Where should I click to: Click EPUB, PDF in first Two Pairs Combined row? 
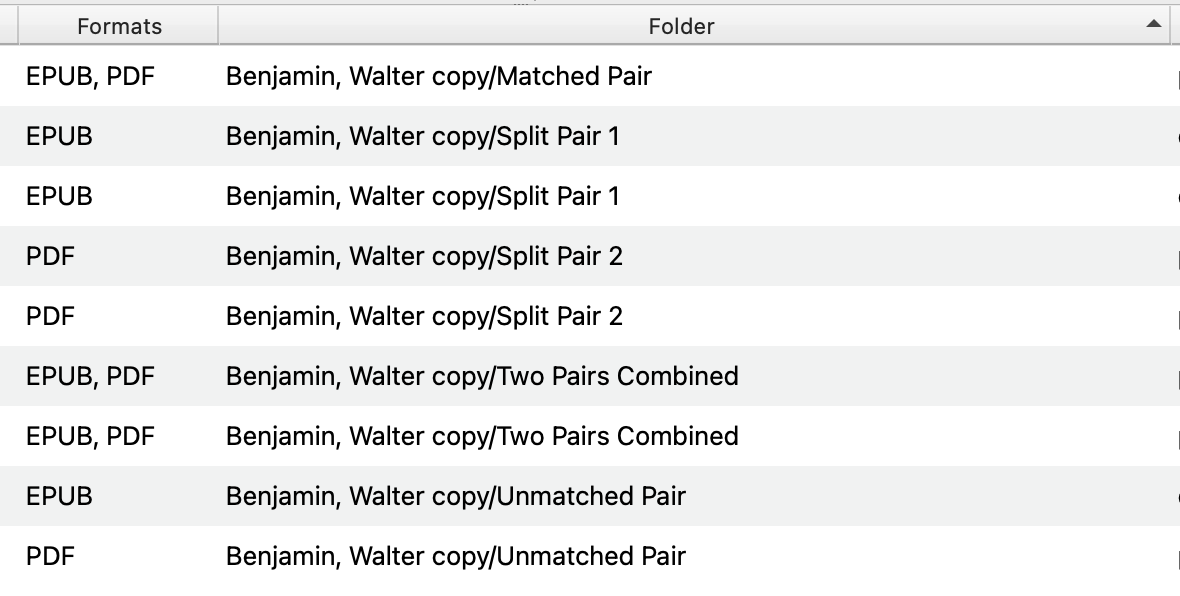(x=90, y=376)
